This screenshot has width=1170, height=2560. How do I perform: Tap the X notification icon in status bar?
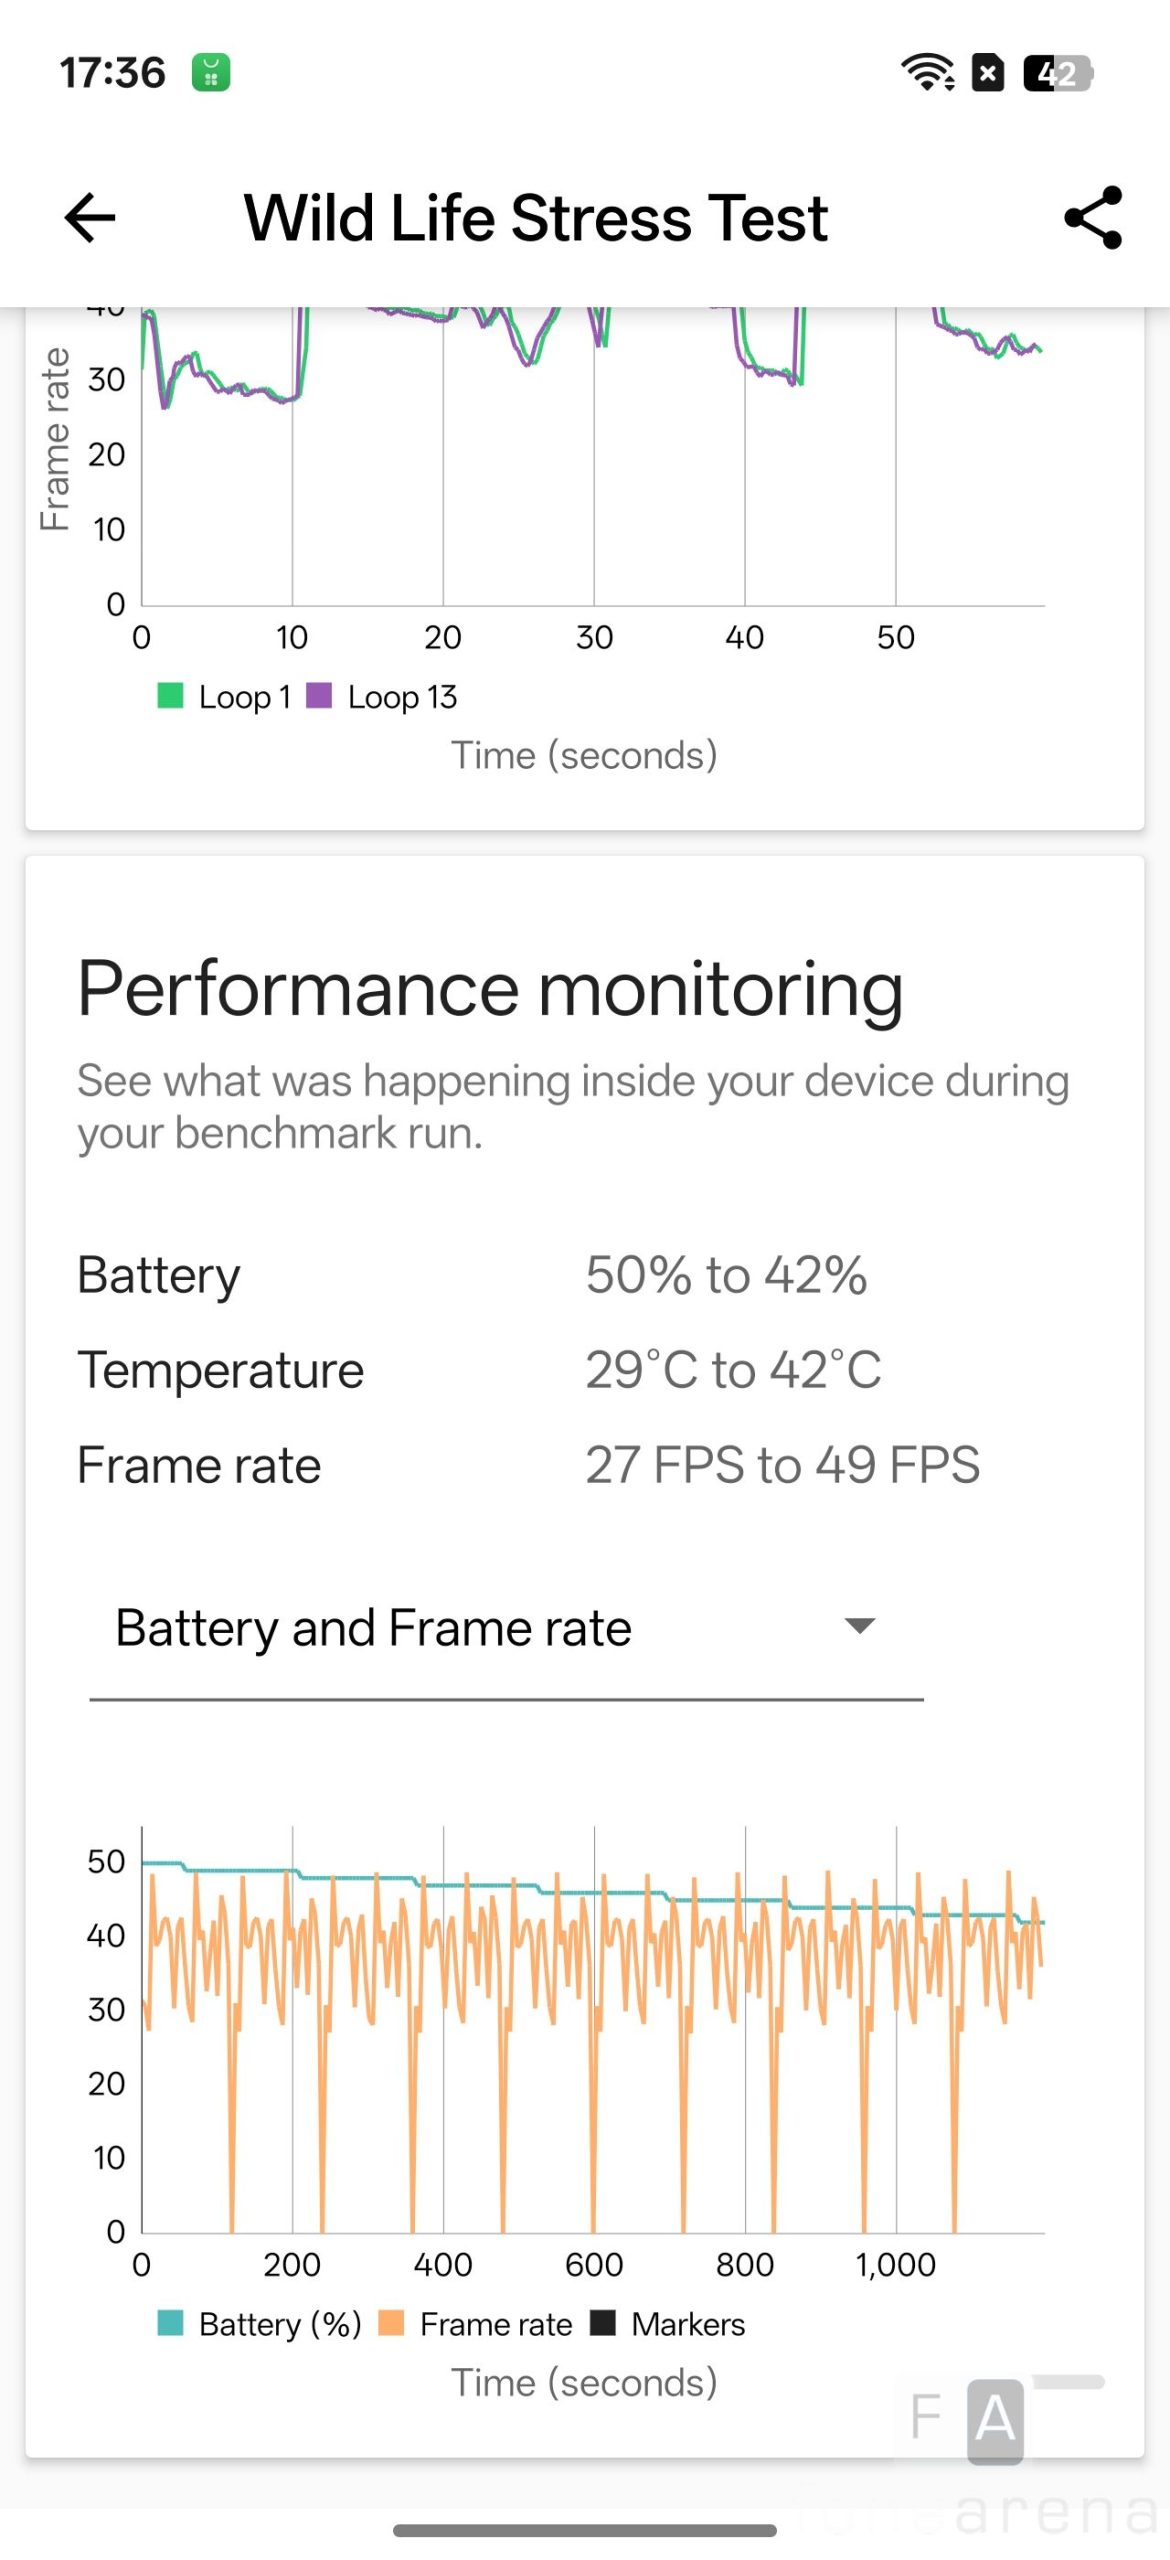[x=988, y=72]
